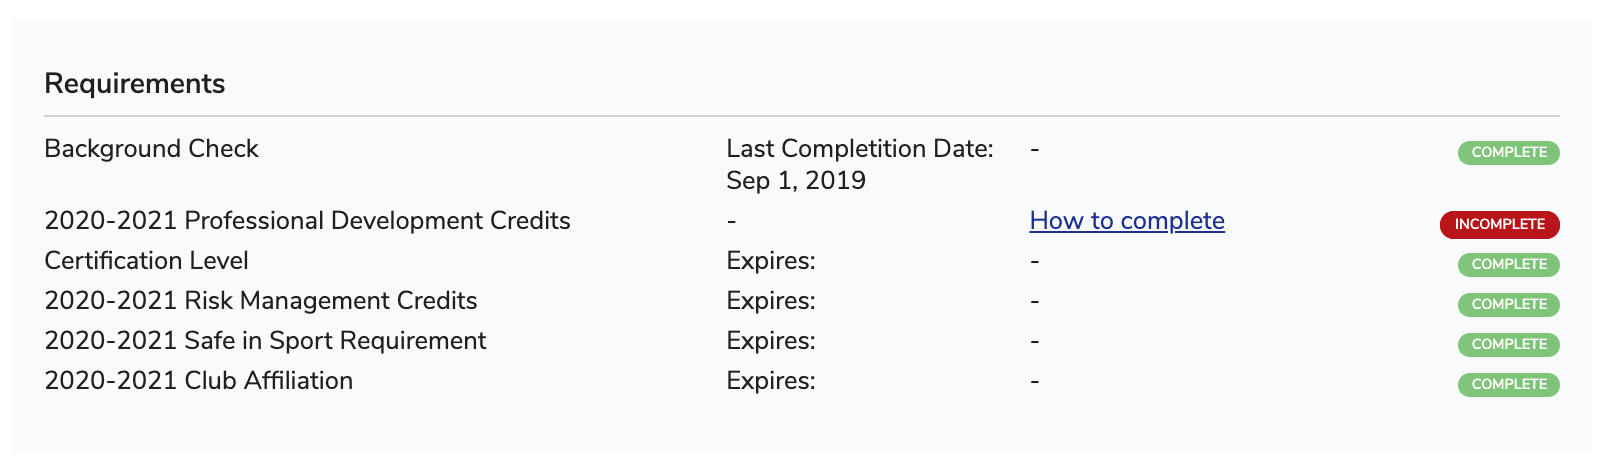The width and height of the screenshot is (1608, 468).
Task: Click the Last Completion Date text
Action: (x=859, y=149)
